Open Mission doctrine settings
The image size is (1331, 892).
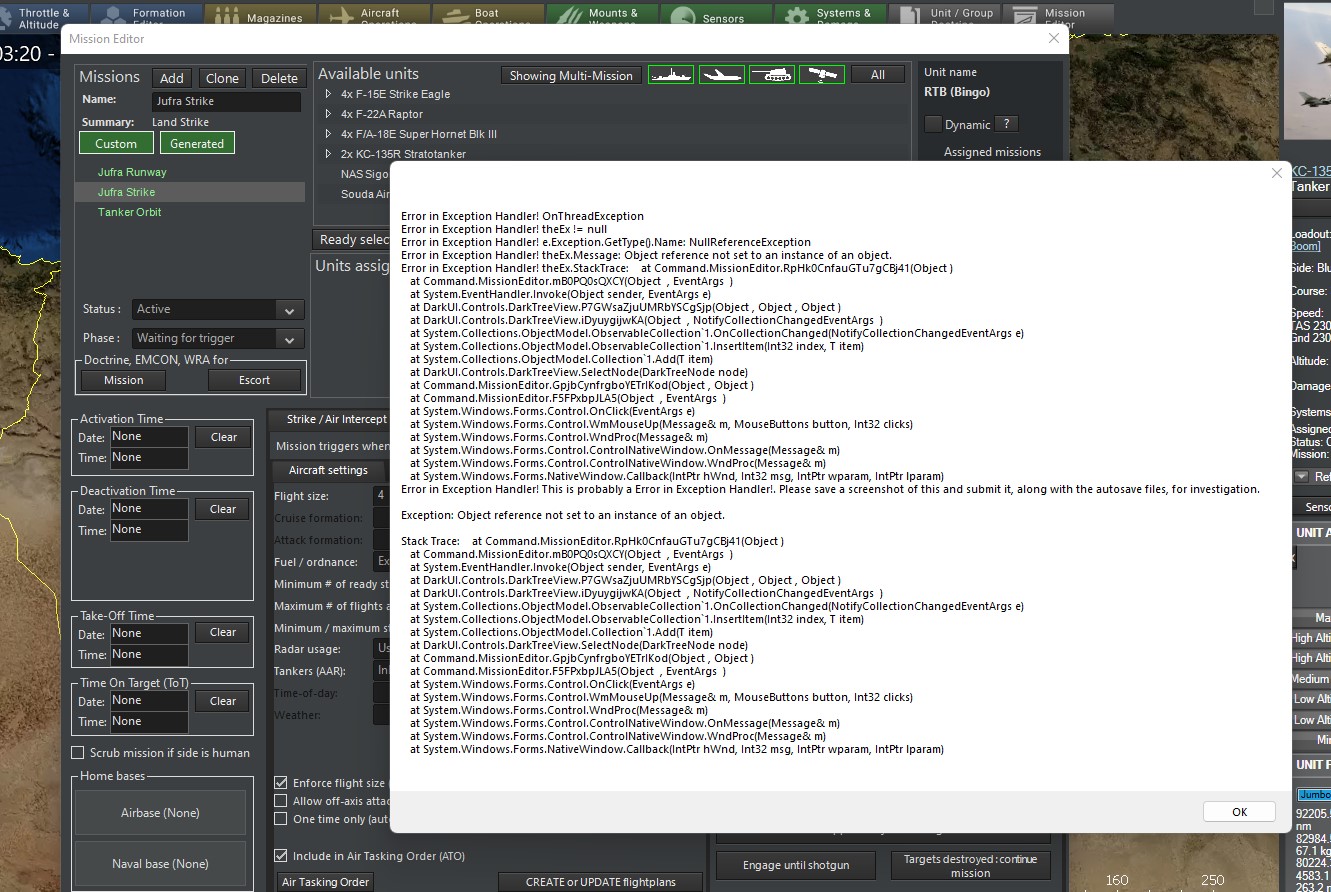pyautogui.click(x=124, y=380)
